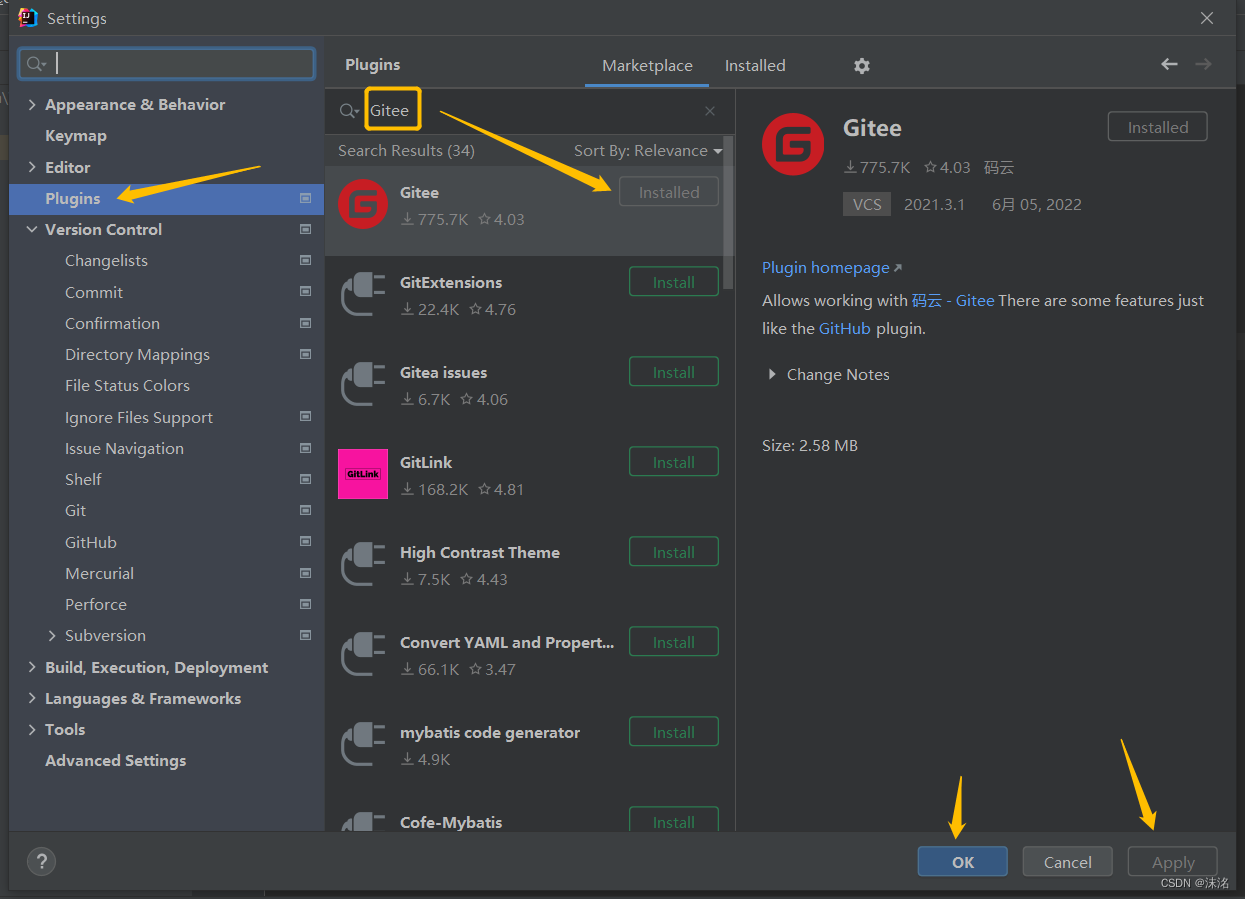Click project-level icon next to Commit
The image size is (1245, 899).
[x=305, y=292]
